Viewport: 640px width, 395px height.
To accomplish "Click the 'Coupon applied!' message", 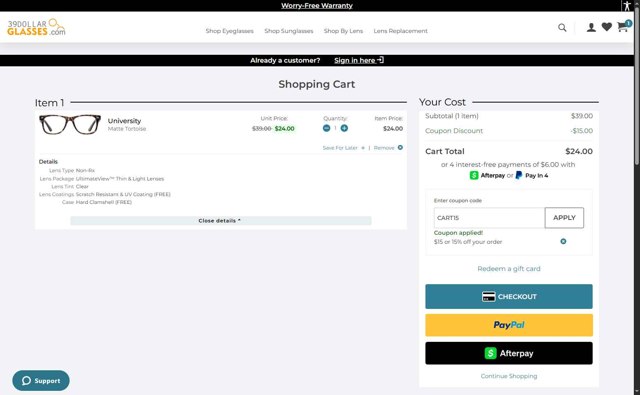I will click(458, 233).
